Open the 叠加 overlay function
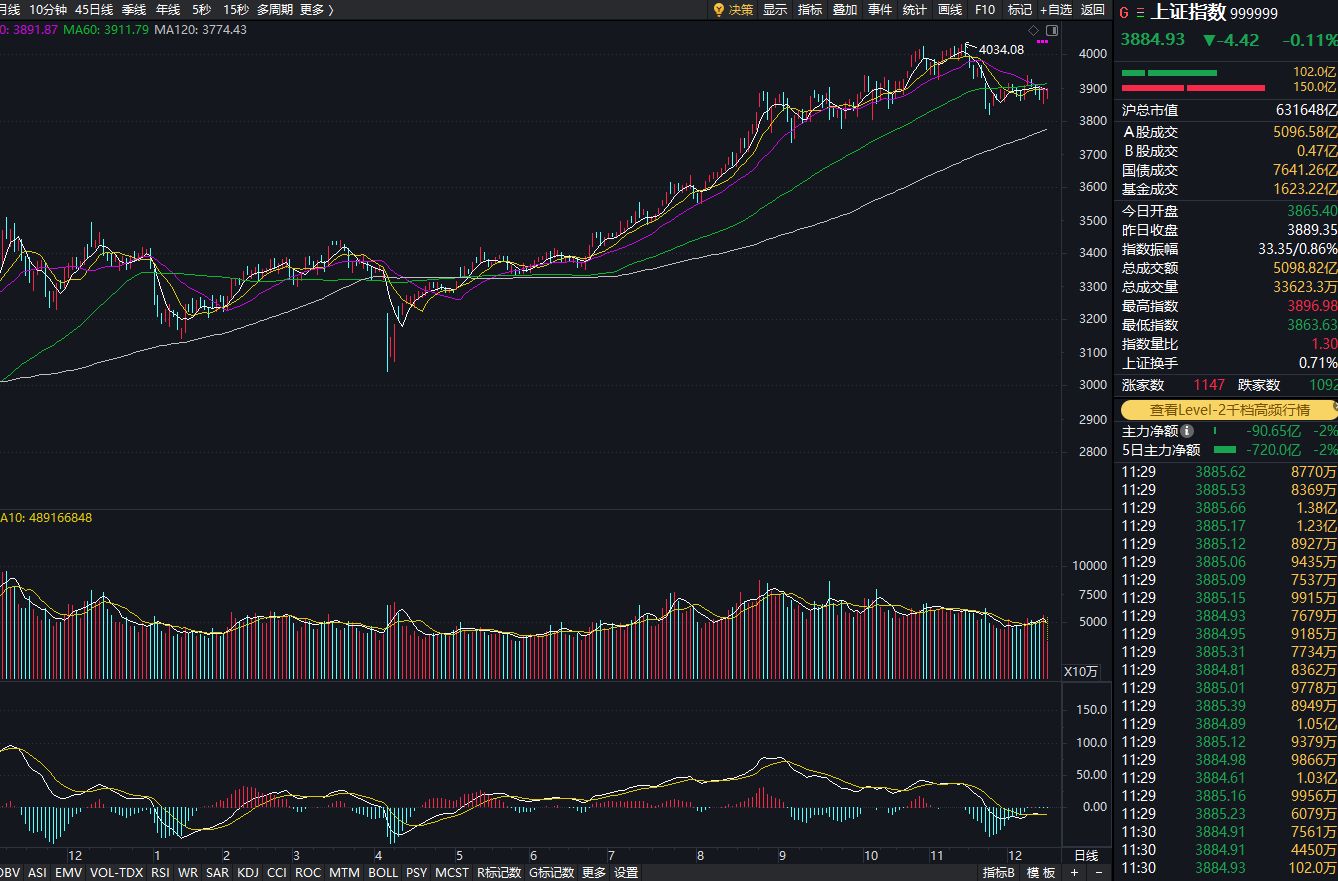Screen dimensions: 1338x881 [843, 11]
